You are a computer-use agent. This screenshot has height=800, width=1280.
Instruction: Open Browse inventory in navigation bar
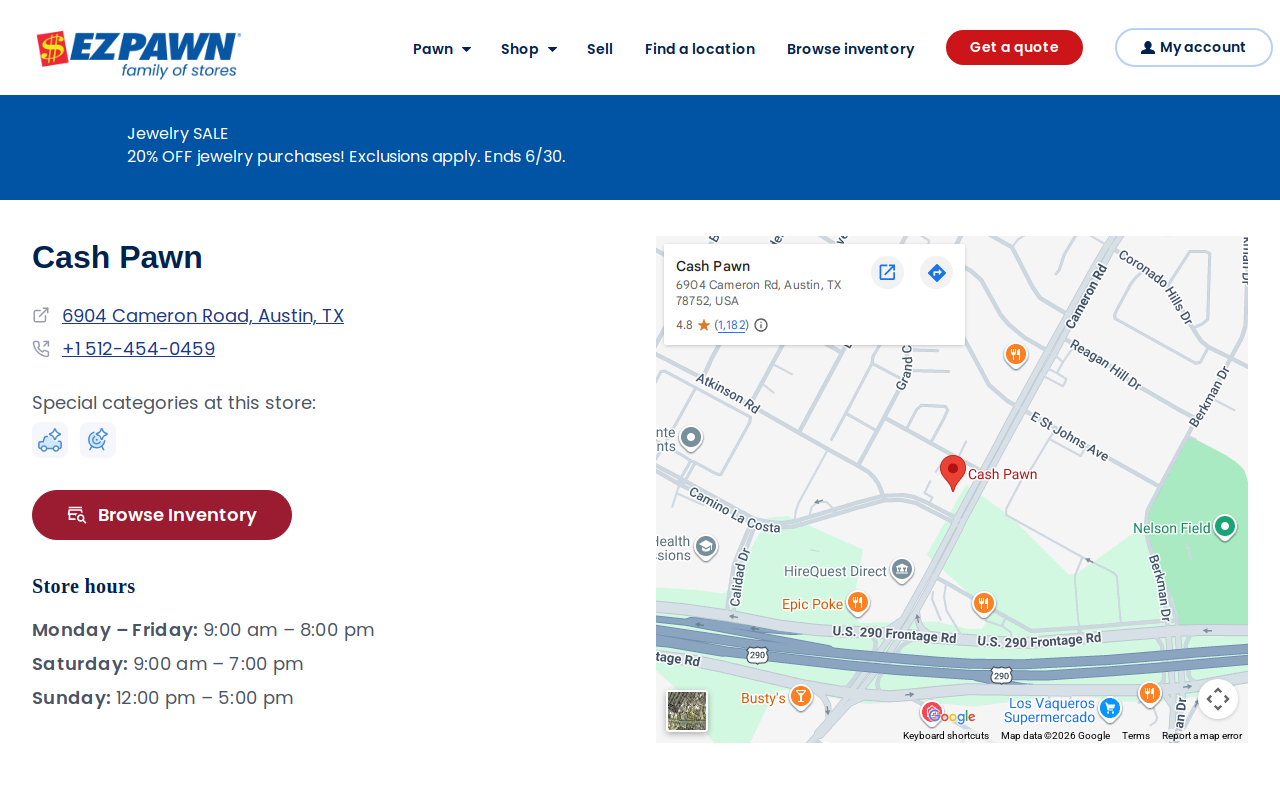tap(851, 49)
